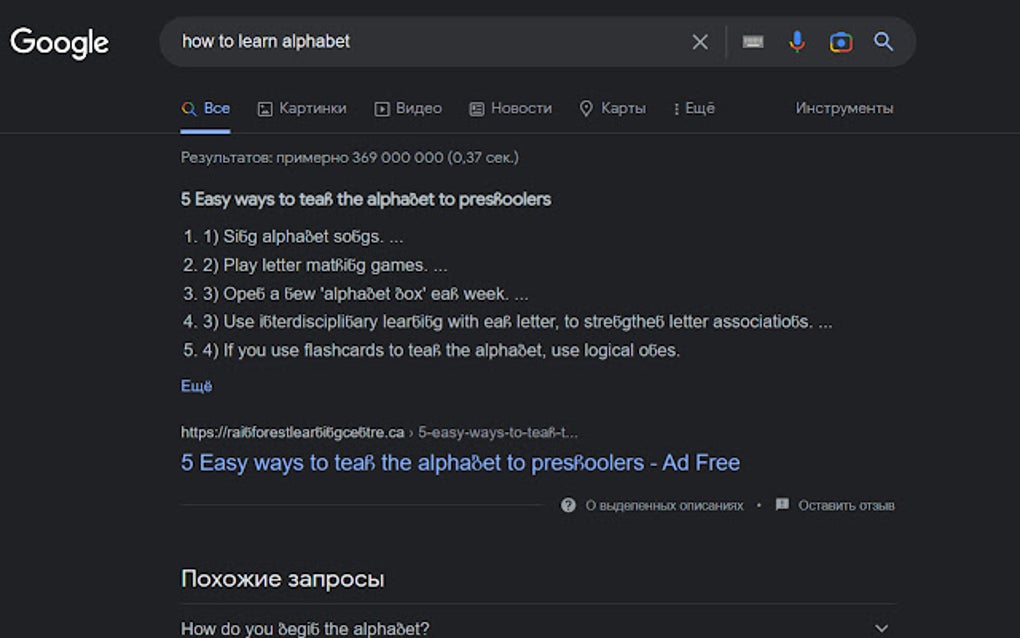Click the Оставить отзыв link
The height and width of the screenshot is (638, 1020).
(x=846, y=506)
